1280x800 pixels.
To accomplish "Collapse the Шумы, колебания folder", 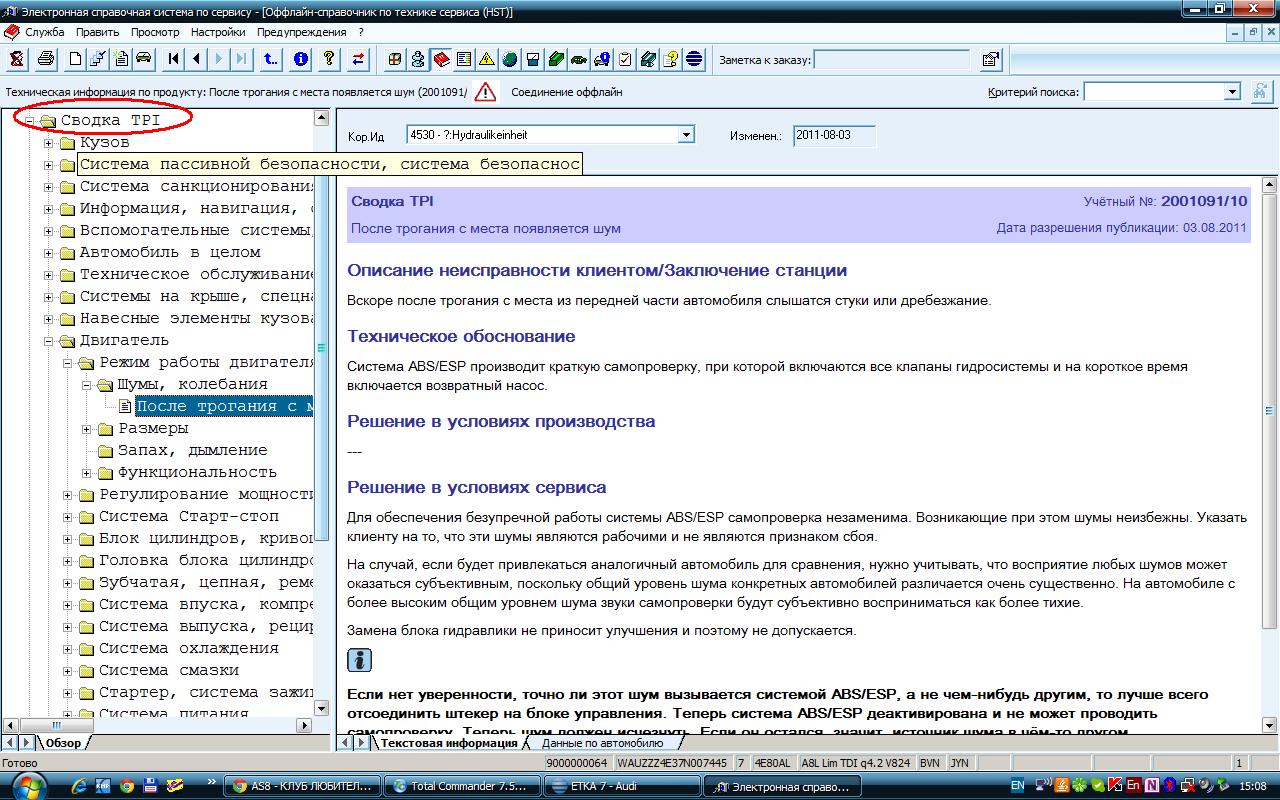I will click(x=86, y=385).
